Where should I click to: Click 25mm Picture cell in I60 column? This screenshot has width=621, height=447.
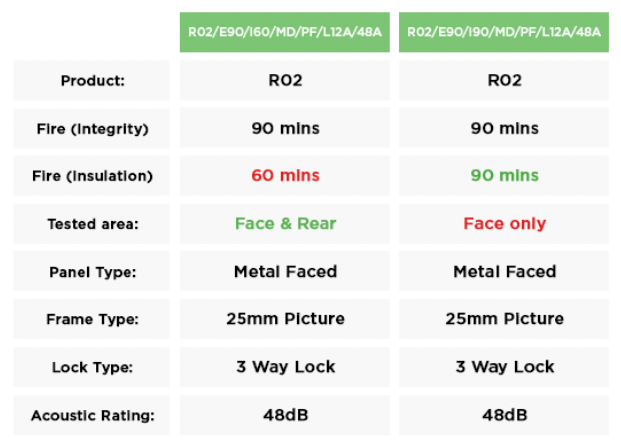point(284,319)
